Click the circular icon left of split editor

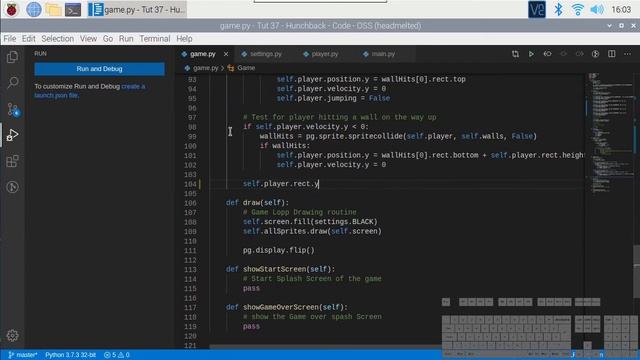pos(595,54)
